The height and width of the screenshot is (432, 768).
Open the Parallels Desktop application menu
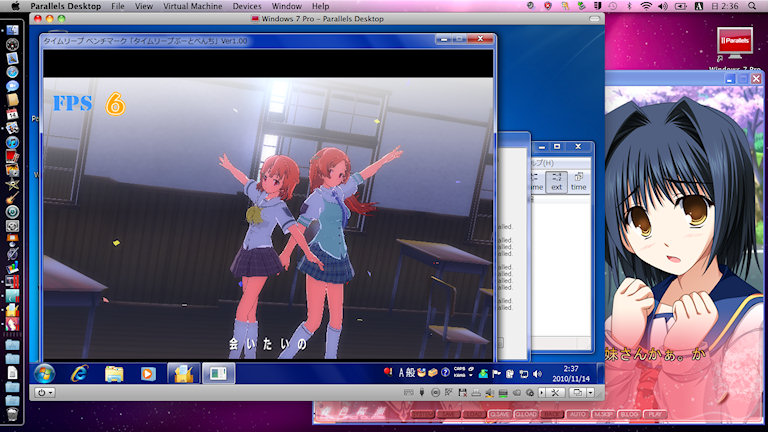65,6
